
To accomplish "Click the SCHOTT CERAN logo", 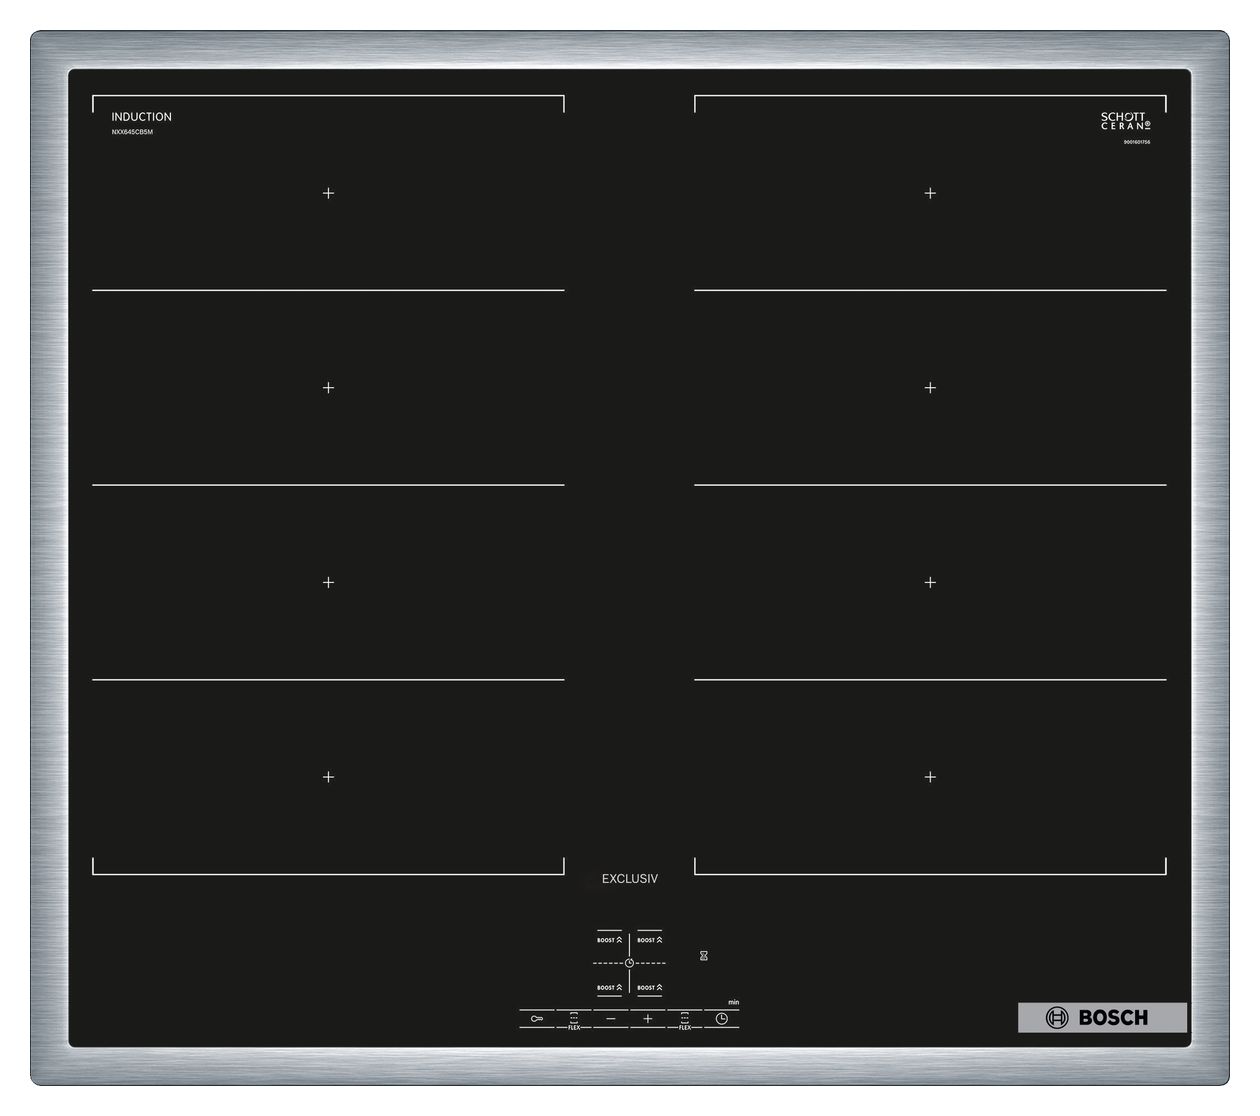I will [x=1126, y=121].
